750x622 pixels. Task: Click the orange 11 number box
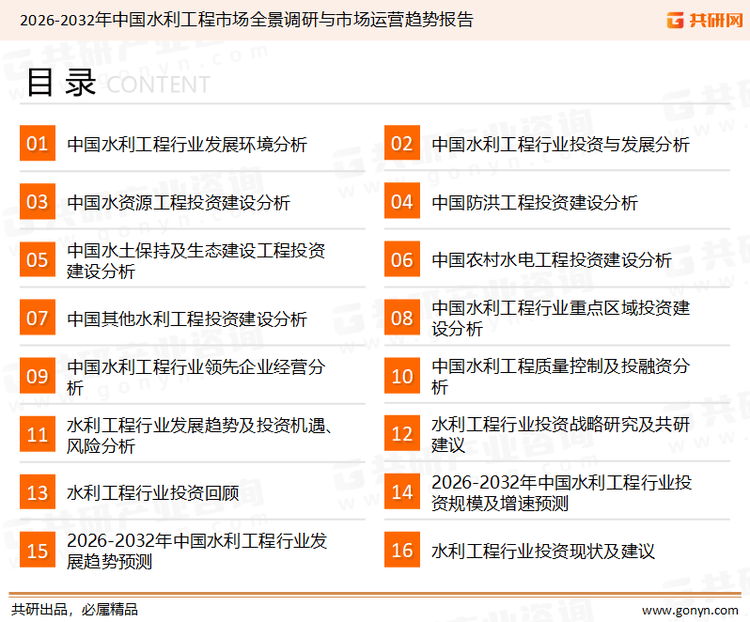(37, 434)
